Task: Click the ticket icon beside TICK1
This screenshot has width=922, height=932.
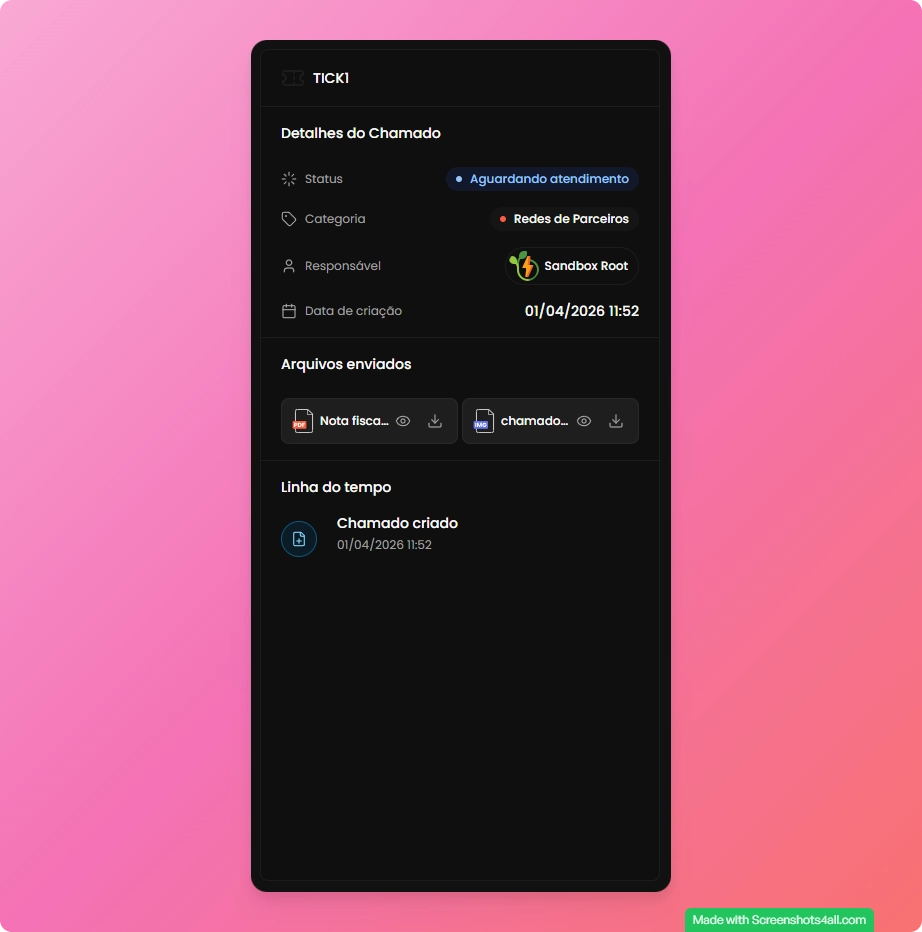Action: [x=292, y=78]
